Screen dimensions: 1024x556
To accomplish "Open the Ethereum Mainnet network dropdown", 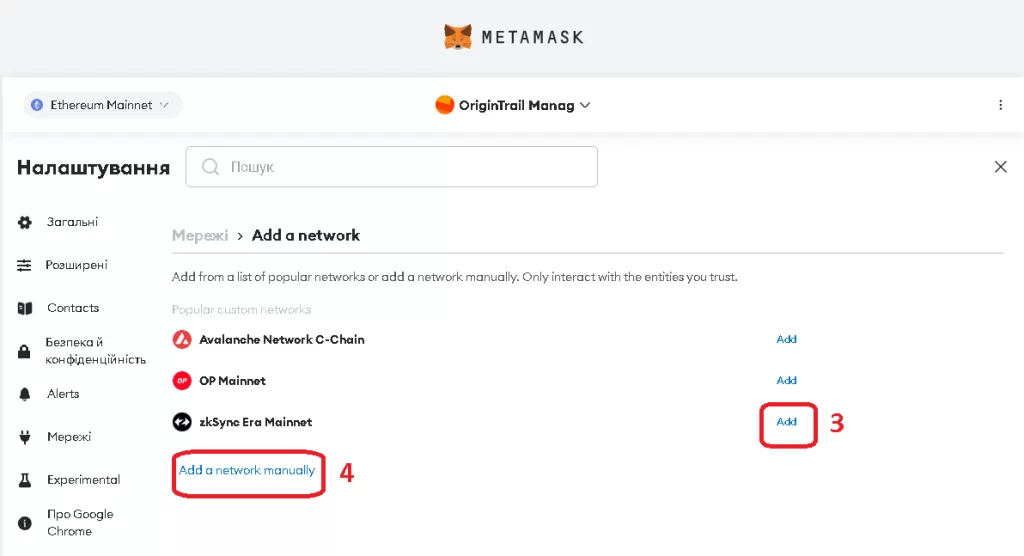I will (x=103, y=105).
